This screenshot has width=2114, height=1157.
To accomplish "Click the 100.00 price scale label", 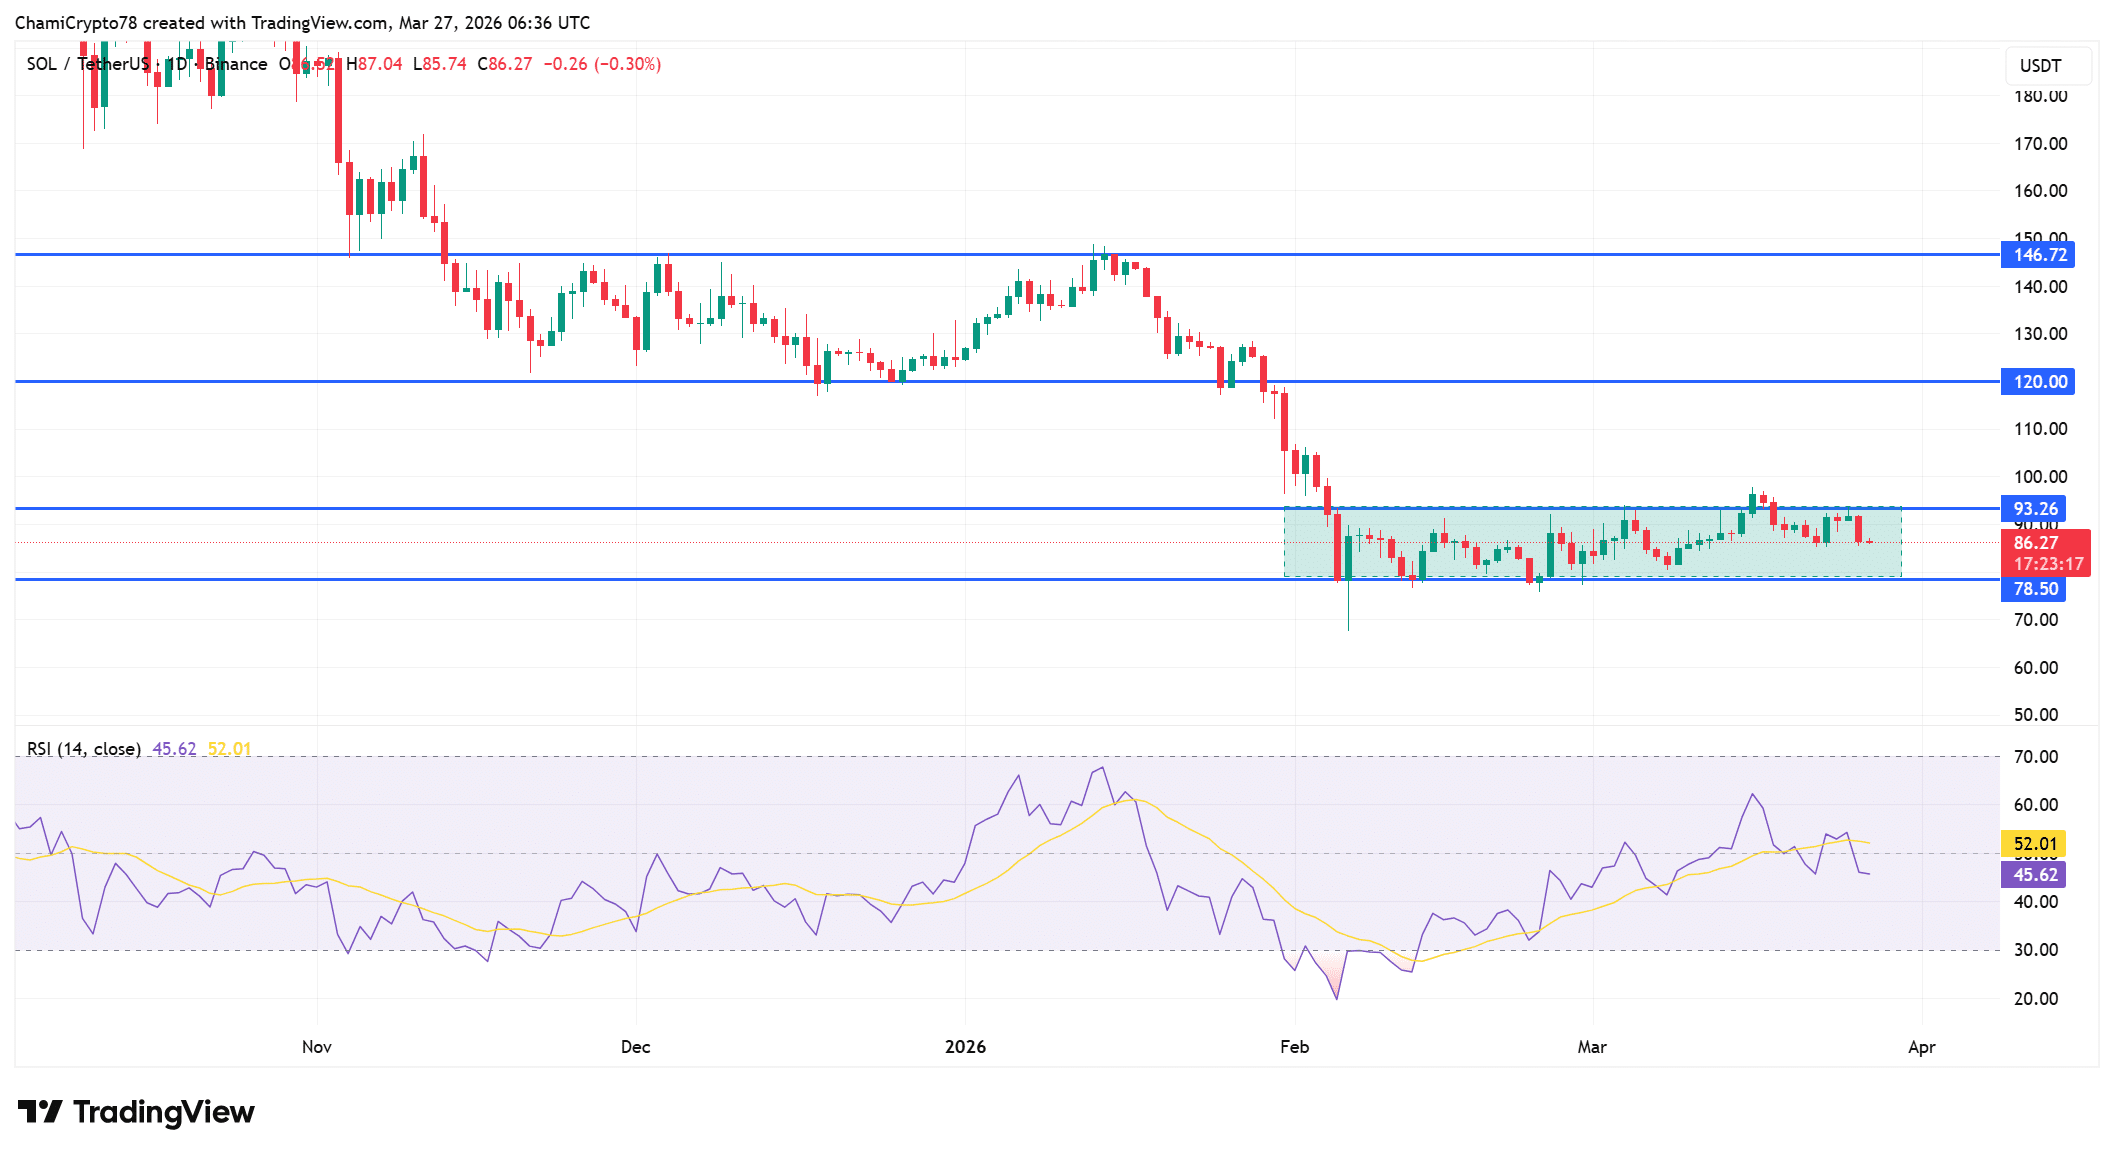I will point(2040,477).
